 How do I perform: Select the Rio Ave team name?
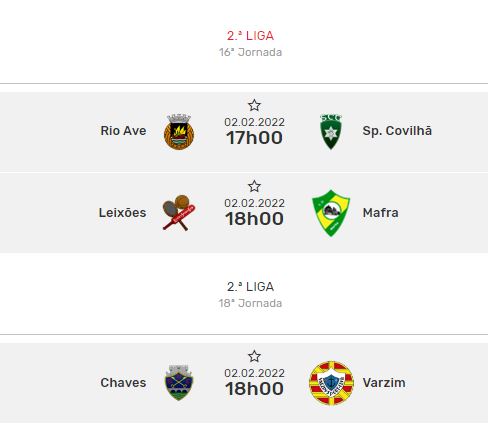click(123, 131)
